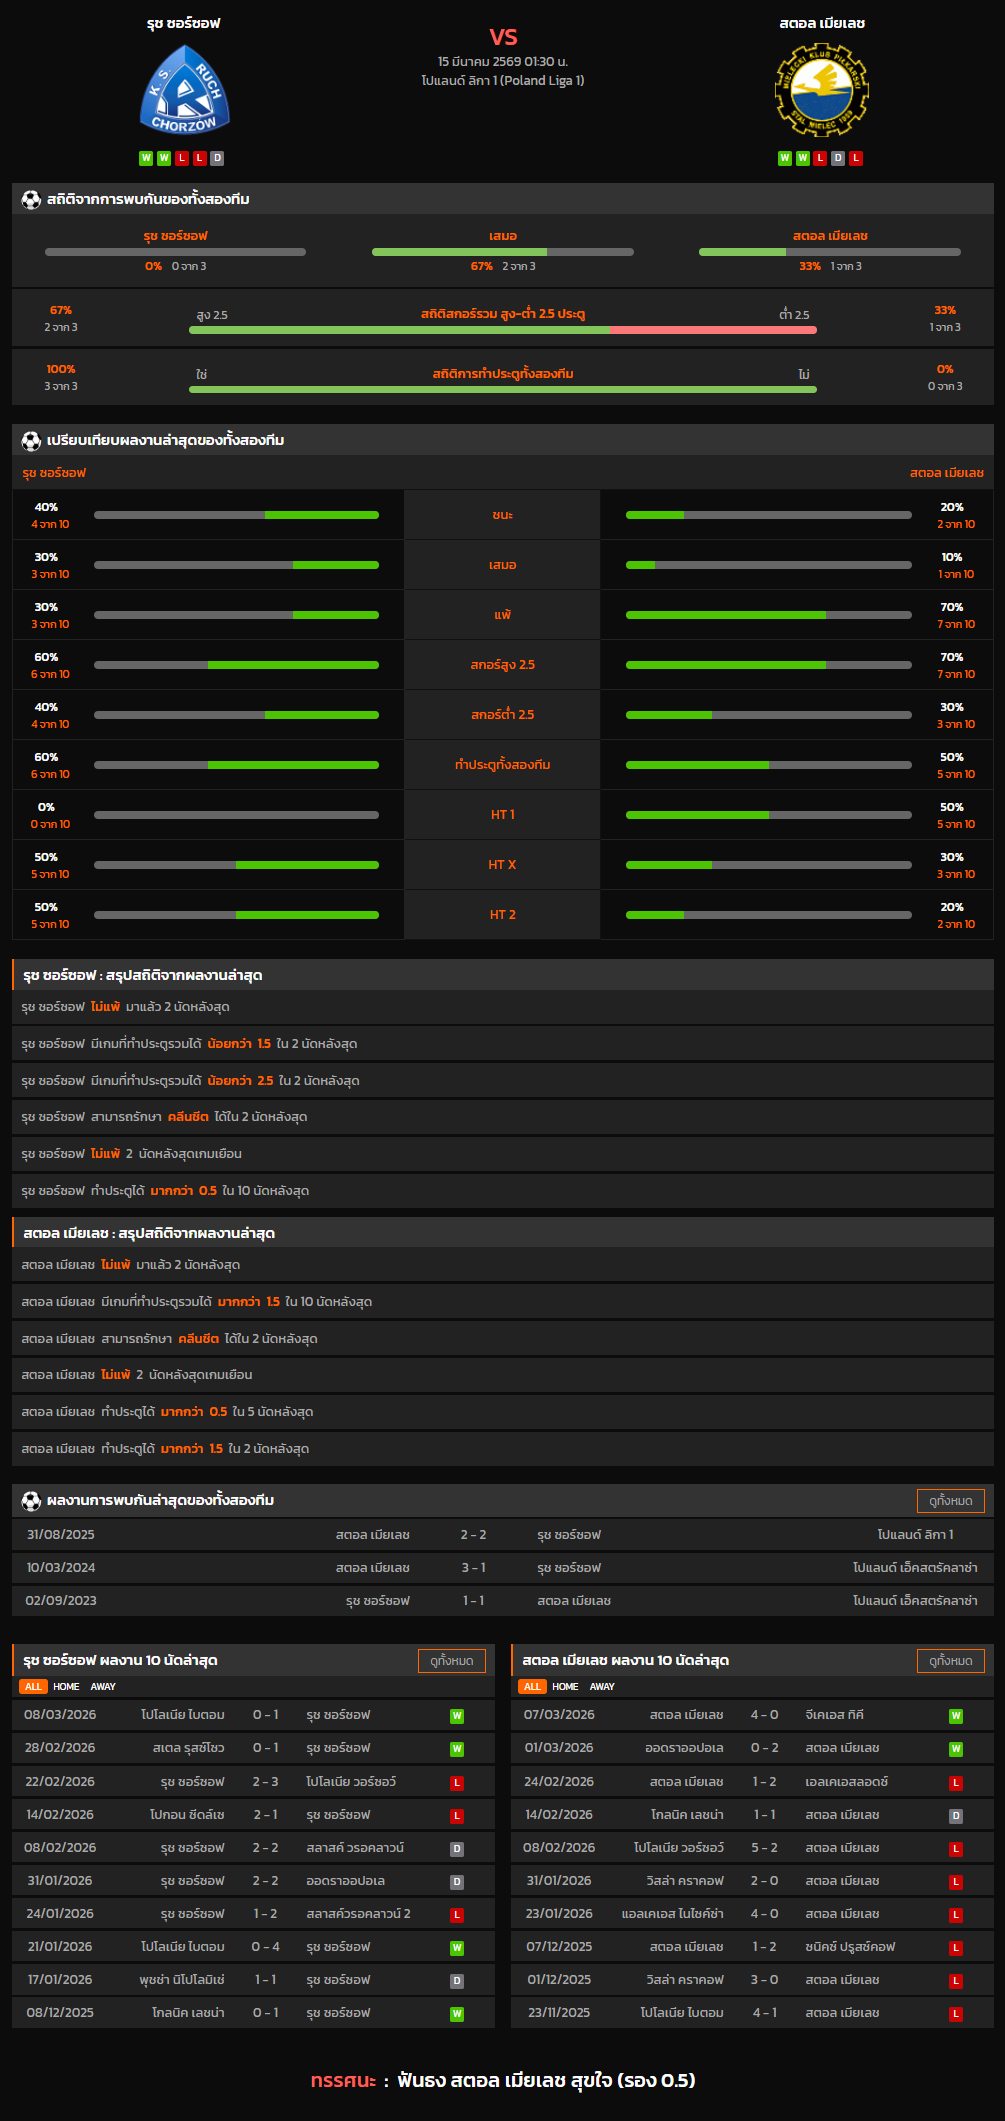This screenshot has height=2121, width=1005.
Task: Expand รุช ชอร์ซอฟ last 10 matches via ดูทั้งหมด
Action: tap(451, 1660)
